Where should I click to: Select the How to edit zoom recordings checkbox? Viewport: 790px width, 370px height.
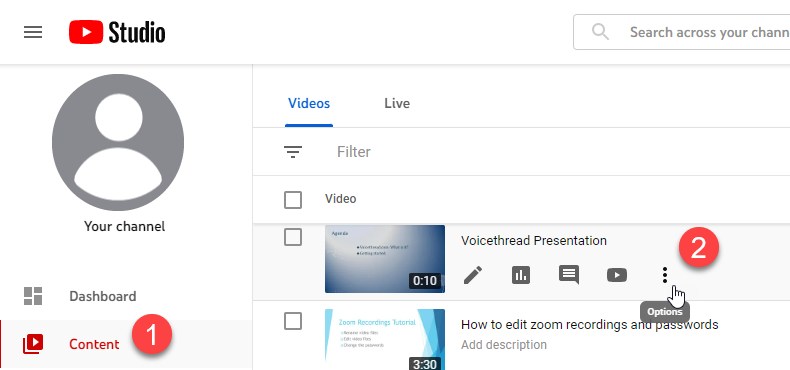tap(293, 321)
